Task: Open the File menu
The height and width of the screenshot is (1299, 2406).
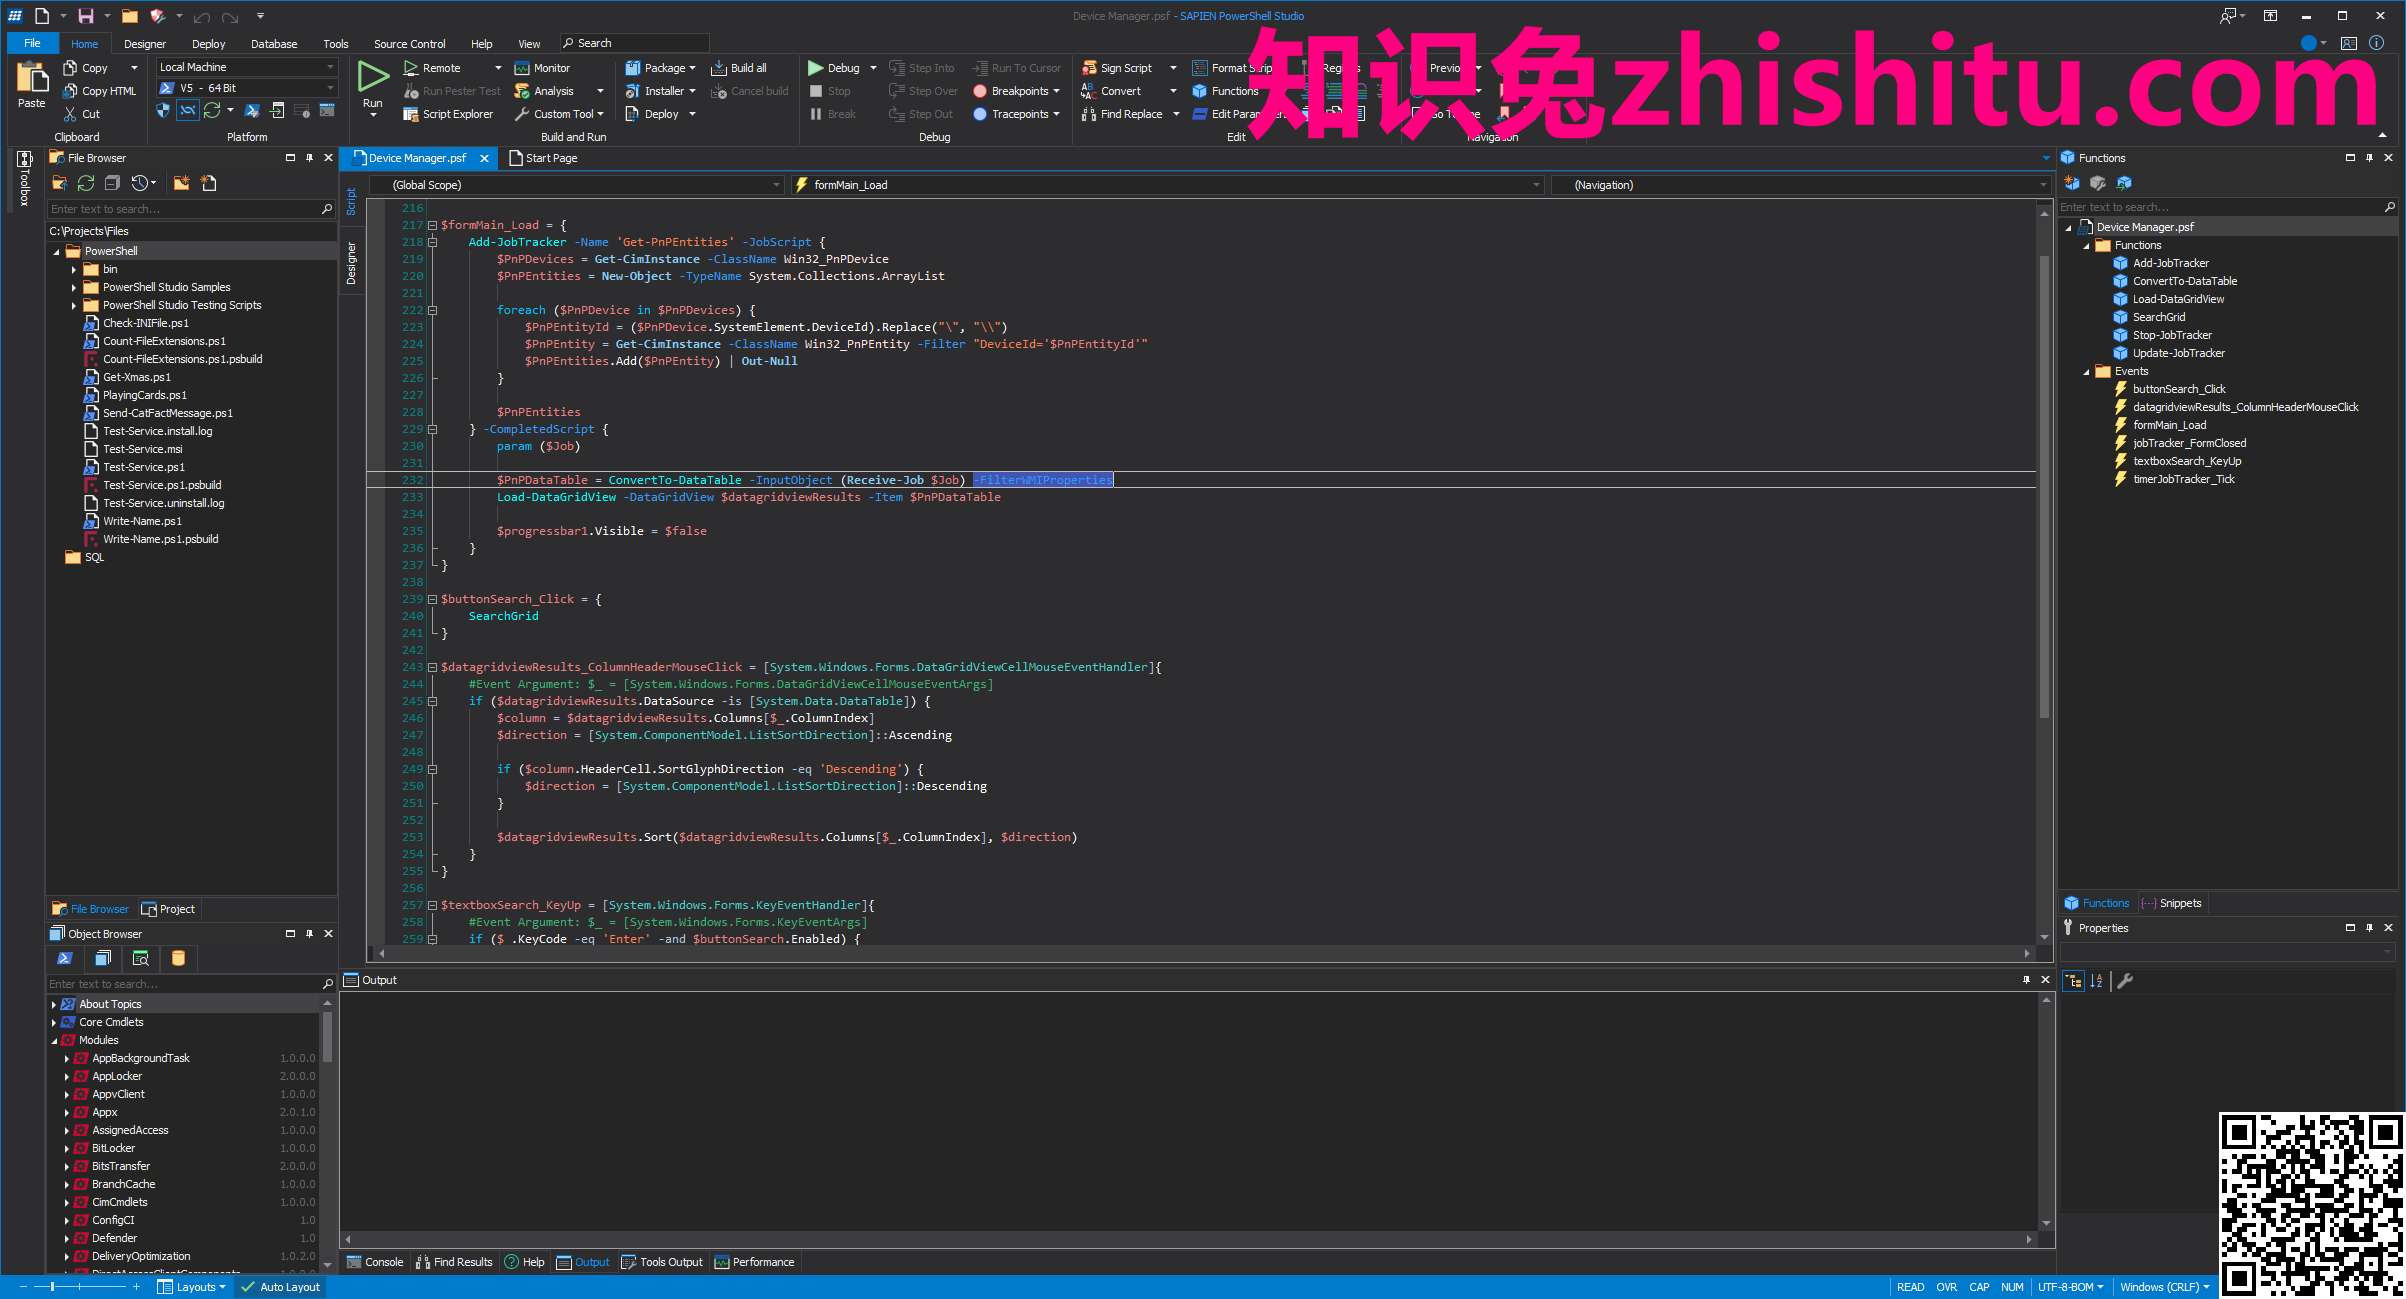Action: click(32, 43)
